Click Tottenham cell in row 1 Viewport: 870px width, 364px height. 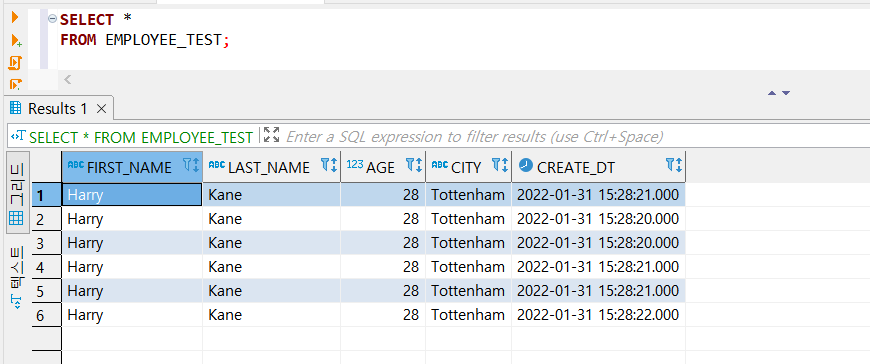tap(468, 195)
